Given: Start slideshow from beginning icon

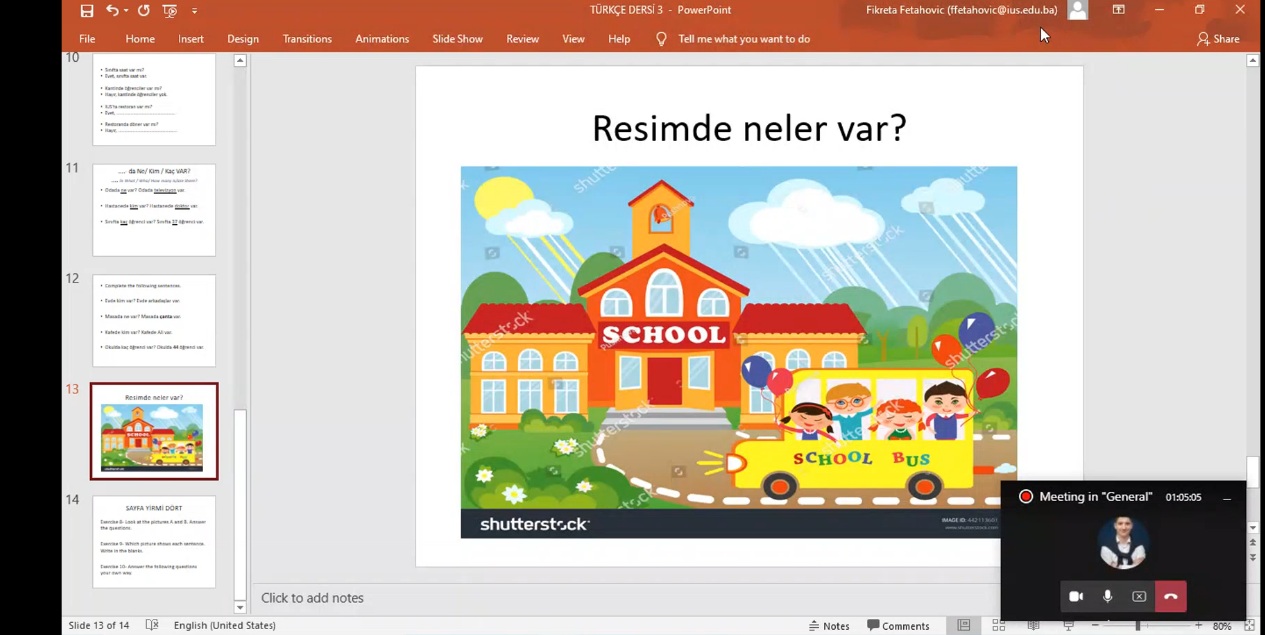Looking at the screenshot, I should pyautogui.click(x=170, y=11).
